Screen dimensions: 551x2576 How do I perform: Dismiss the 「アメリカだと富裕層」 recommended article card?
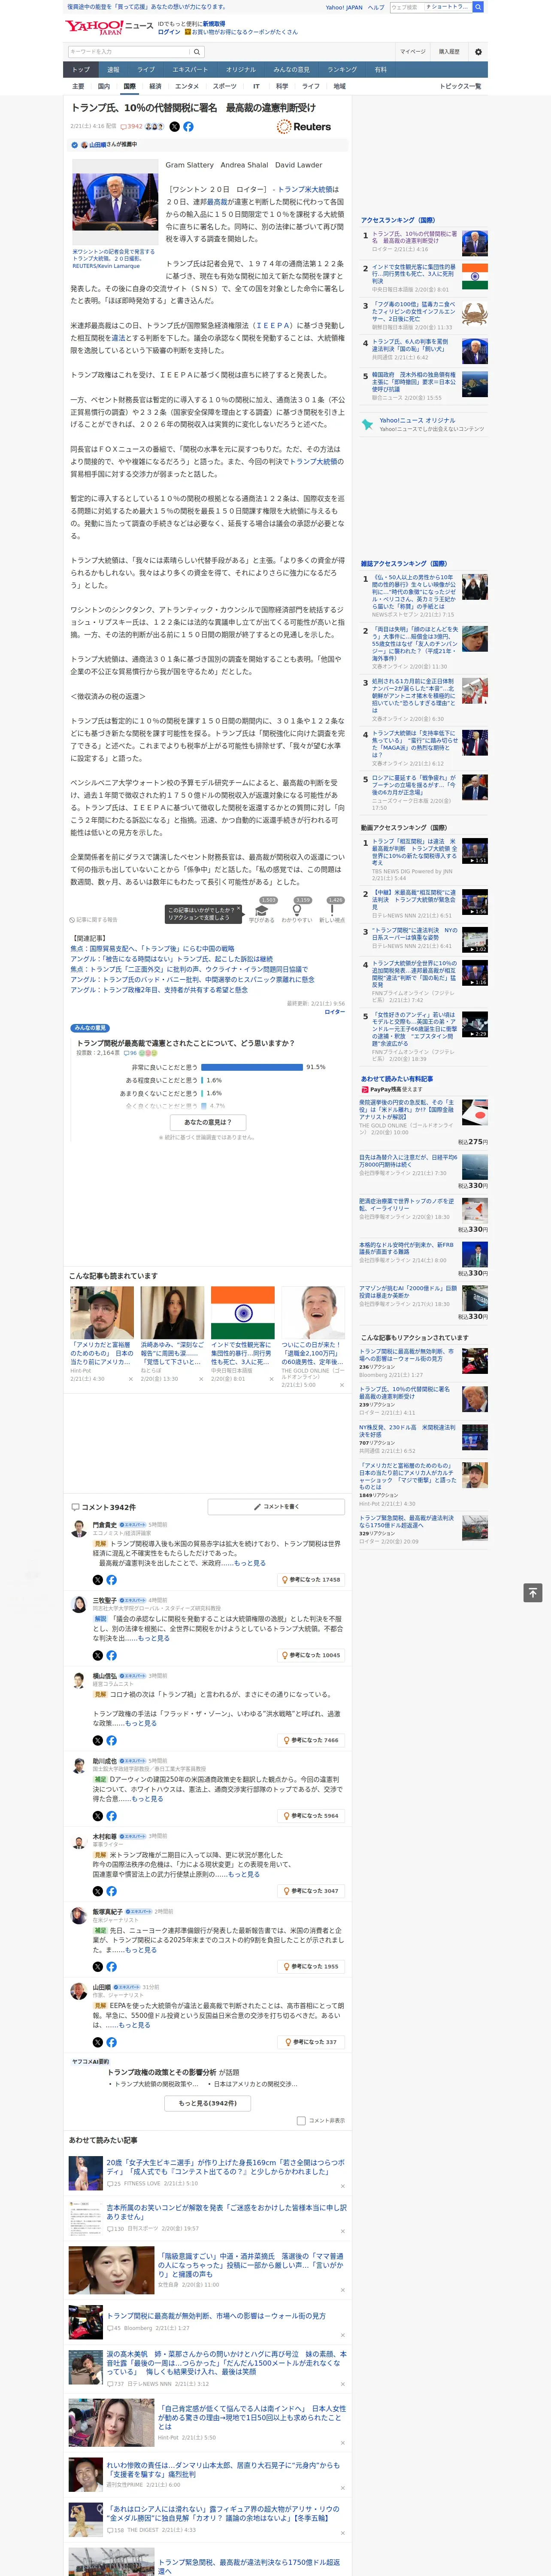[131, 1380]
